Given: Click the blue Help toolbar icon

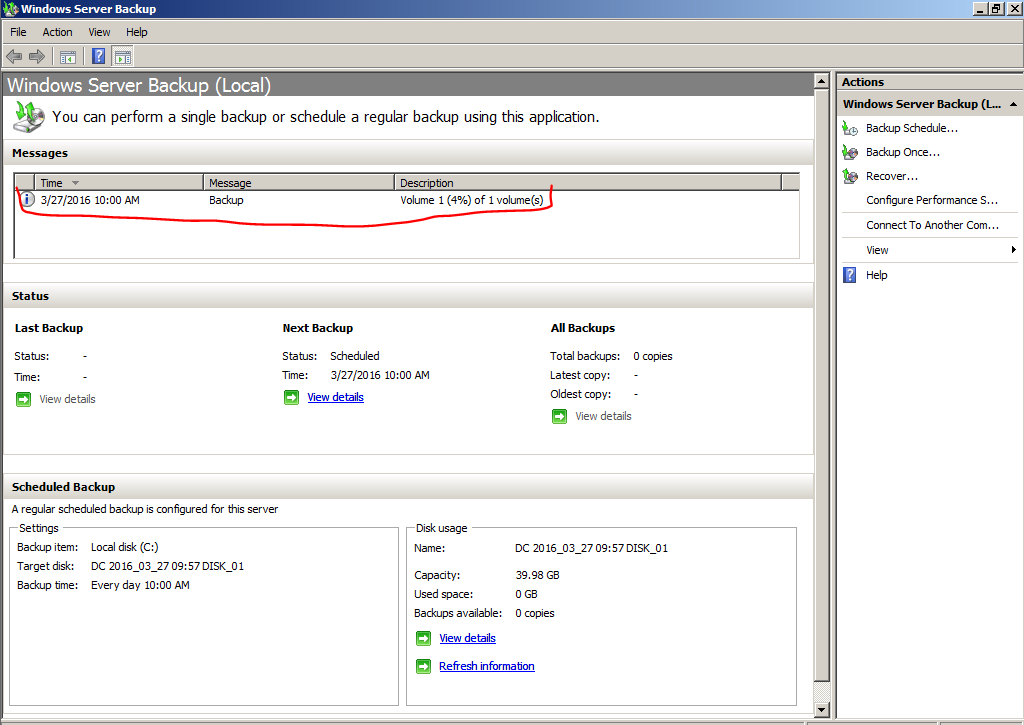Looking at the screenshot, I should pos(99,57).
